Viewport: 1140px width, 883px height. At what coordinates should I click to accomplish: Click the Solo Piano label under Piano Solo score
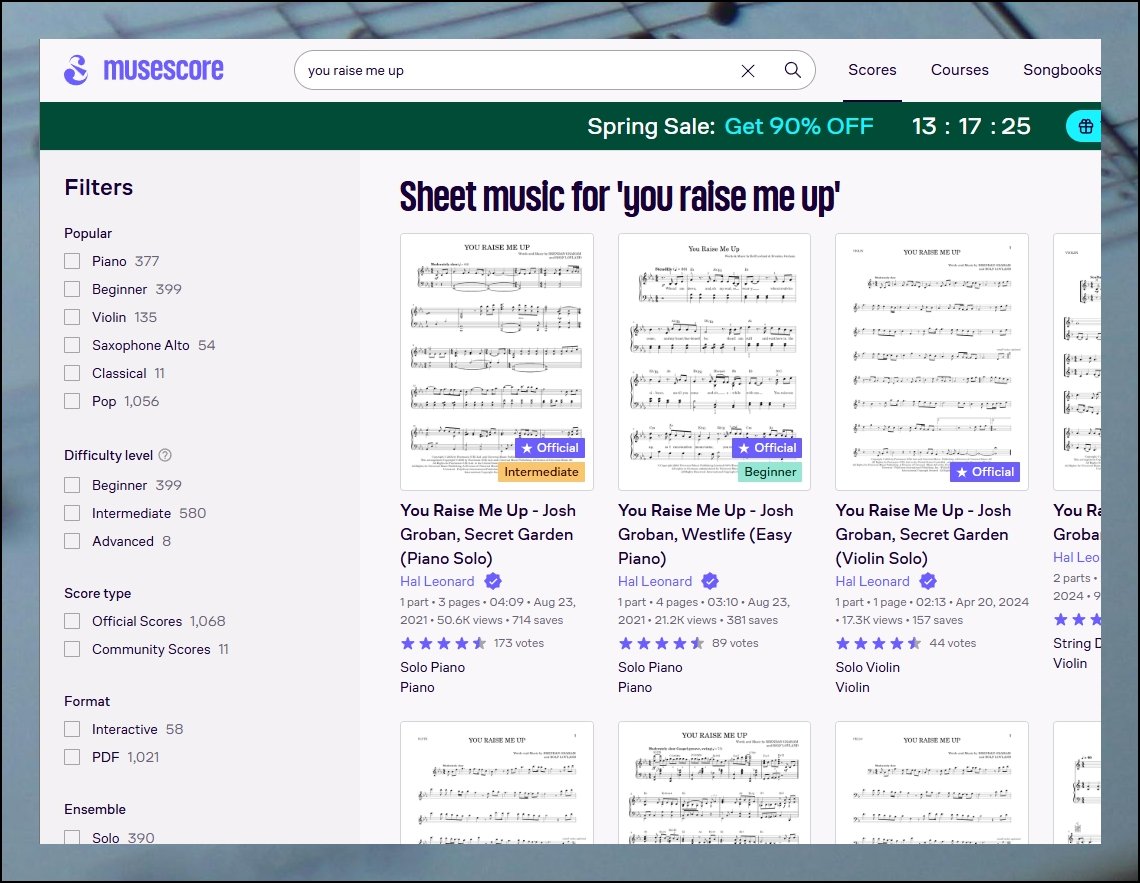(x=433, y=667)
